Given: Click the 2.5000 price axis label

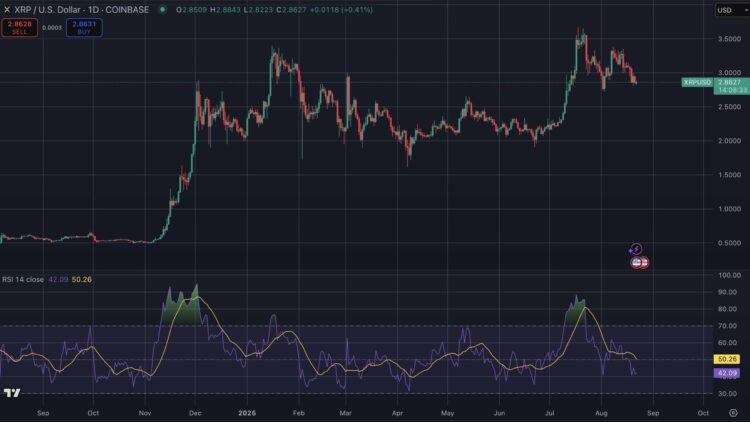Looking at the screenshot, I should tap(729, 107).
